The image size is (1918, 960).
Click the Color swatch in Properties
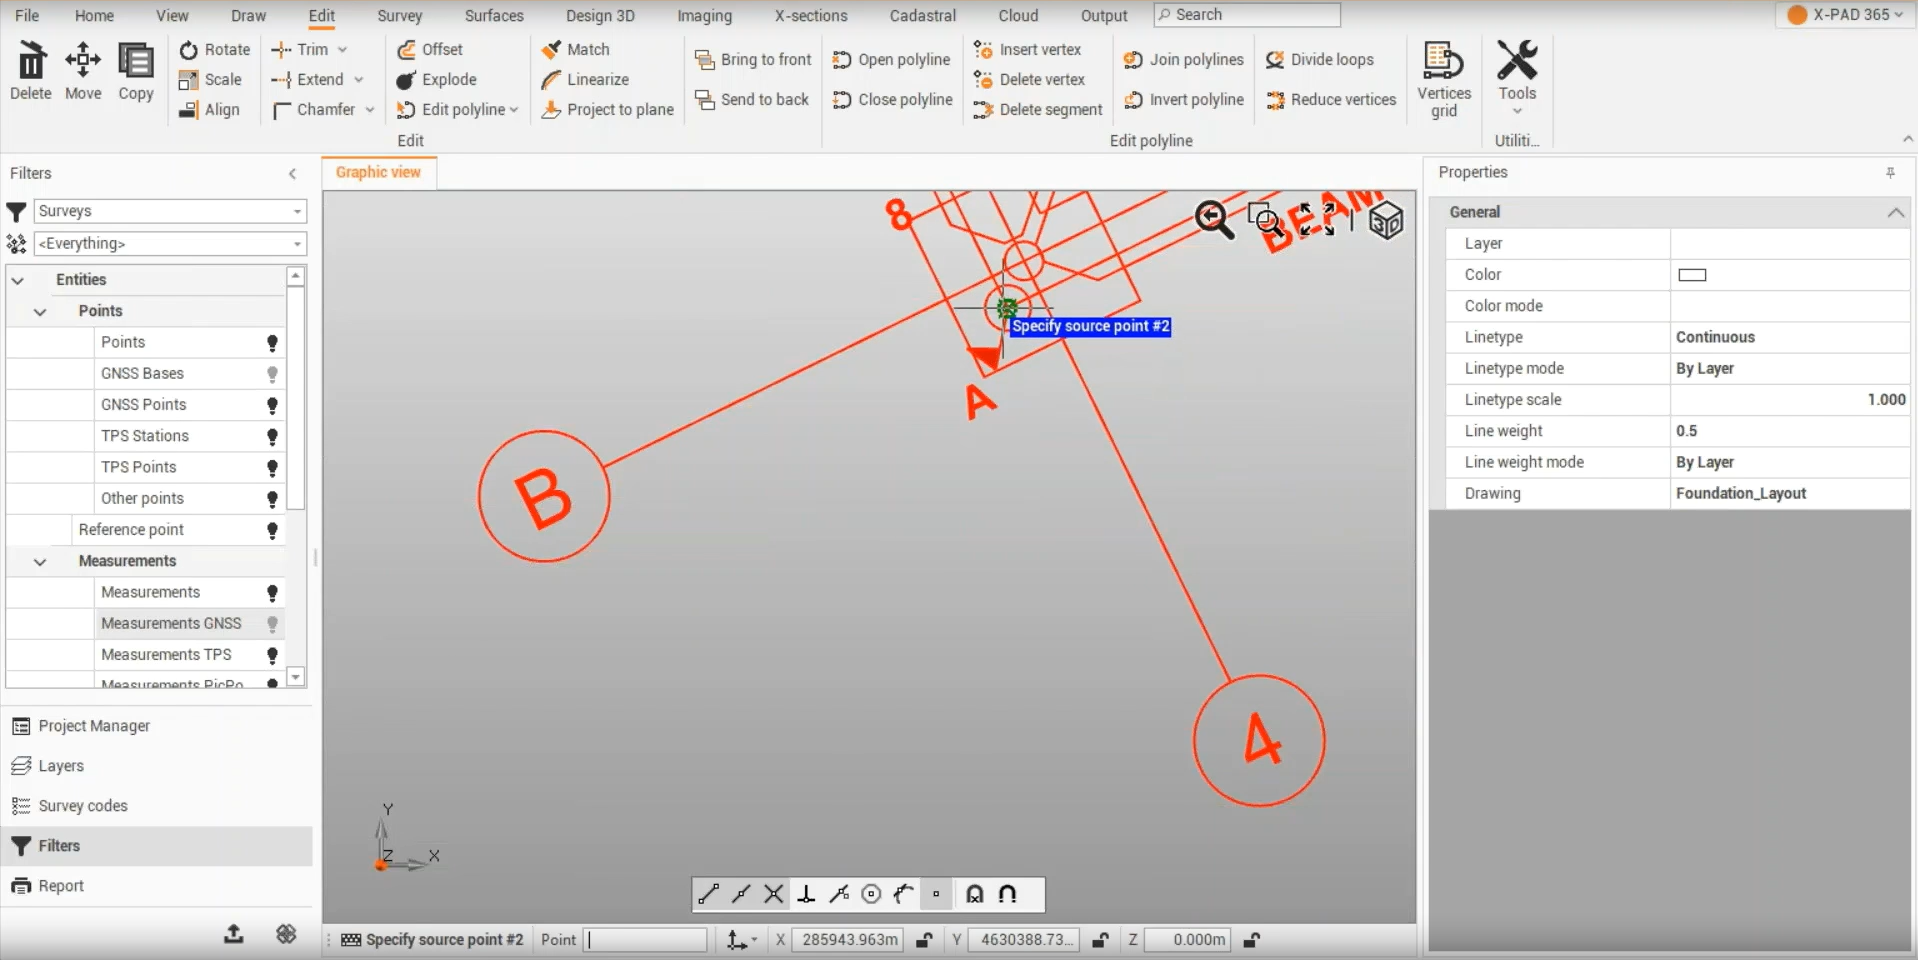point(1692,275)
